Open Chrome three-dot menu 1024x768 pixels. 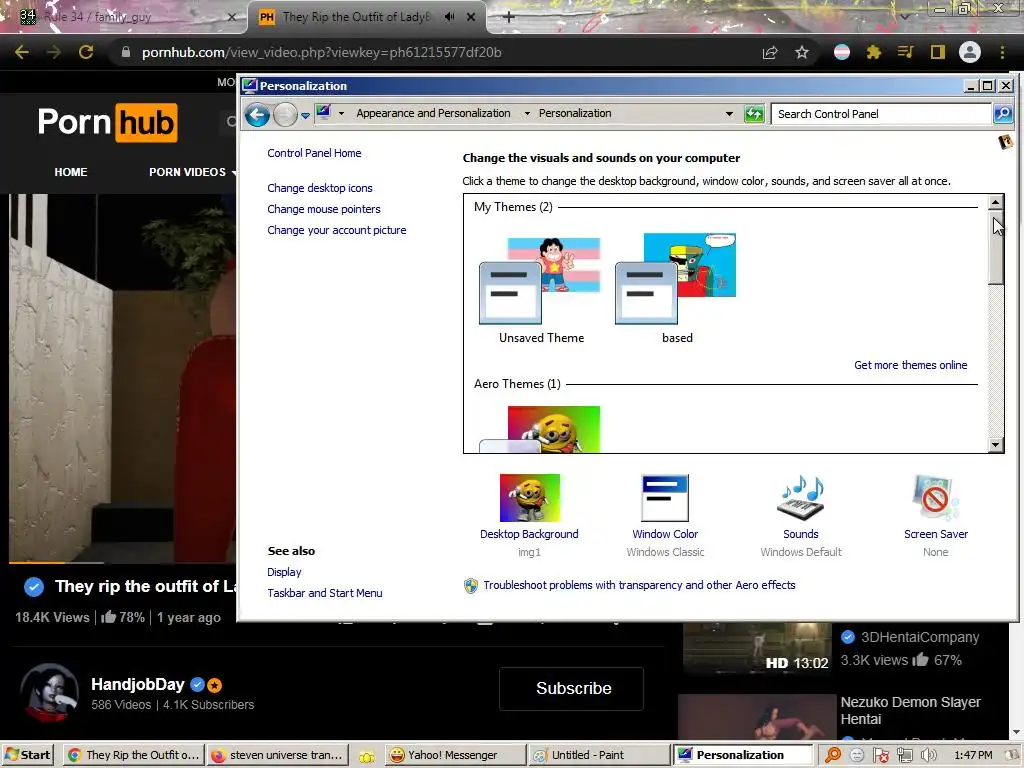pyautogui.click(x=1002, y=52)
